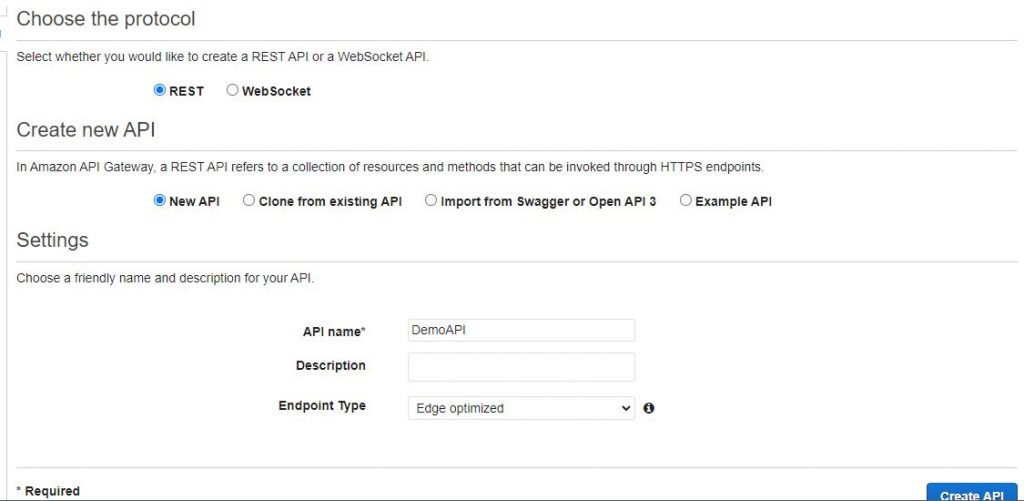Screen dimensions: 1024x501
Task: Click into the empty Description field
Action: (521, 367)
